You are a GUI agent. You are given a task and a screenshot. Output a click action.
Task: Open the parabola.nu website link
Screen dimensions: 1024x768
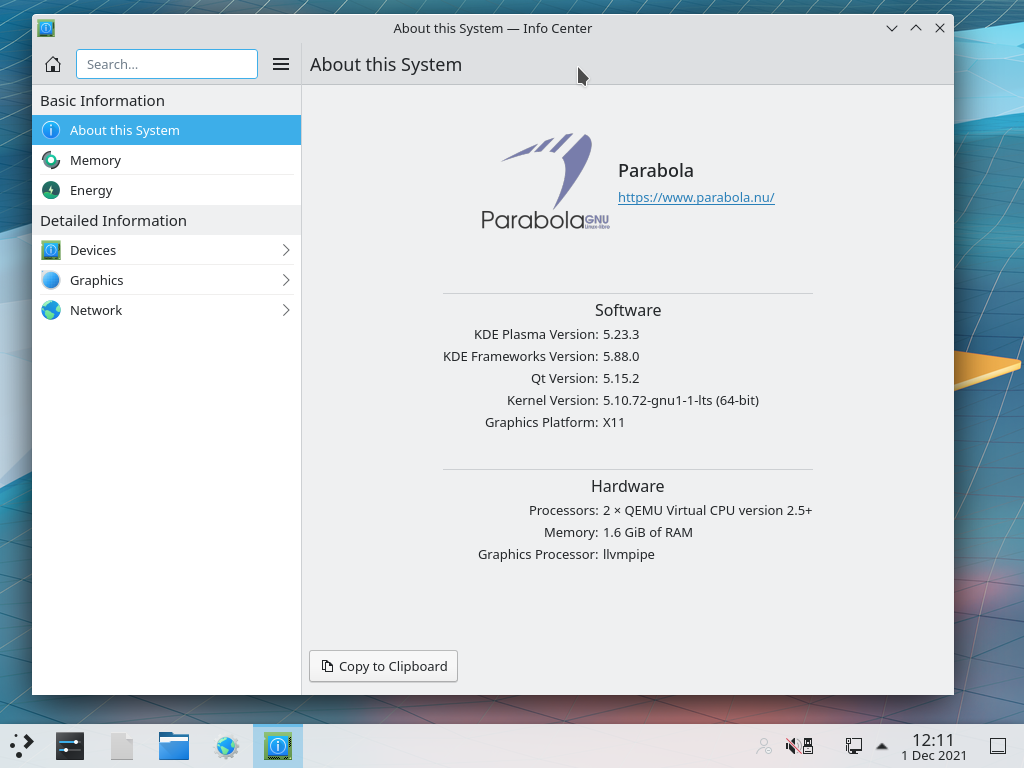(x=696, y=197)
